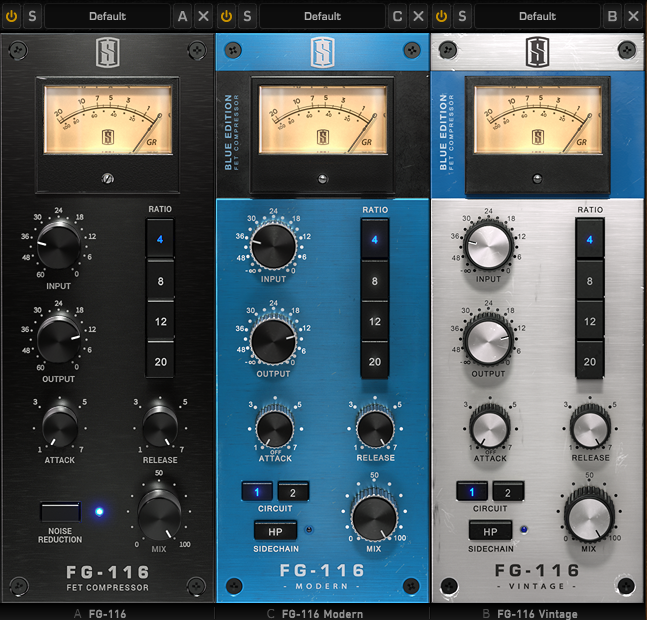Click the 'FG-116 Vintage' slot label at bottom
Image resolution: width=647 pixels, height=620 pixels.
coord(537,614)
